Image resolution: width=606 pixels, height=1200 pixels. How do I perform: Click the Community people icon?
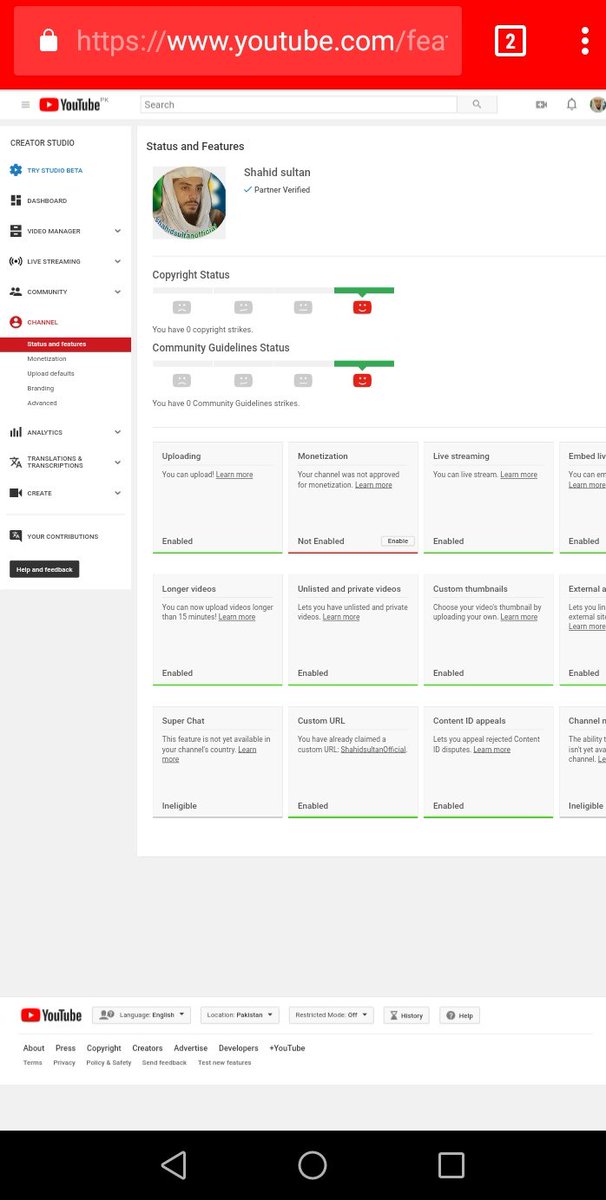click(16, 292)
